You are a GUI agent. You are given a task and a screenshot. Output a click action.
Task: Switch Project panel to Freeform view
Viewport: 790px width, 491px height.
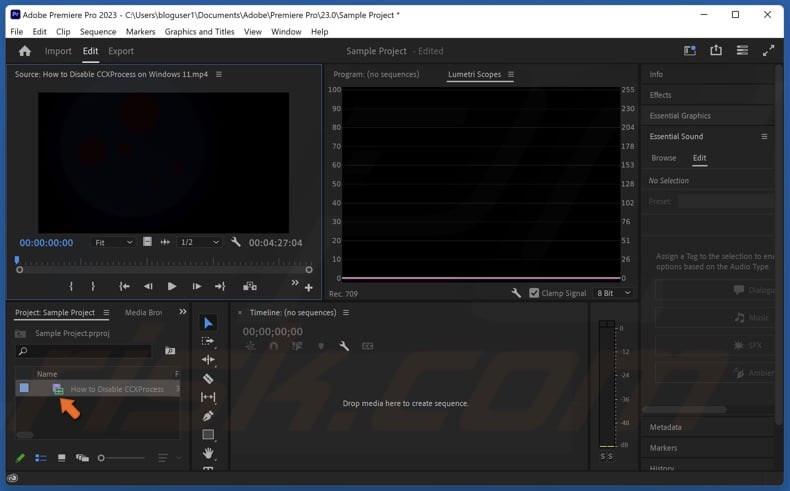coord(82,458)
